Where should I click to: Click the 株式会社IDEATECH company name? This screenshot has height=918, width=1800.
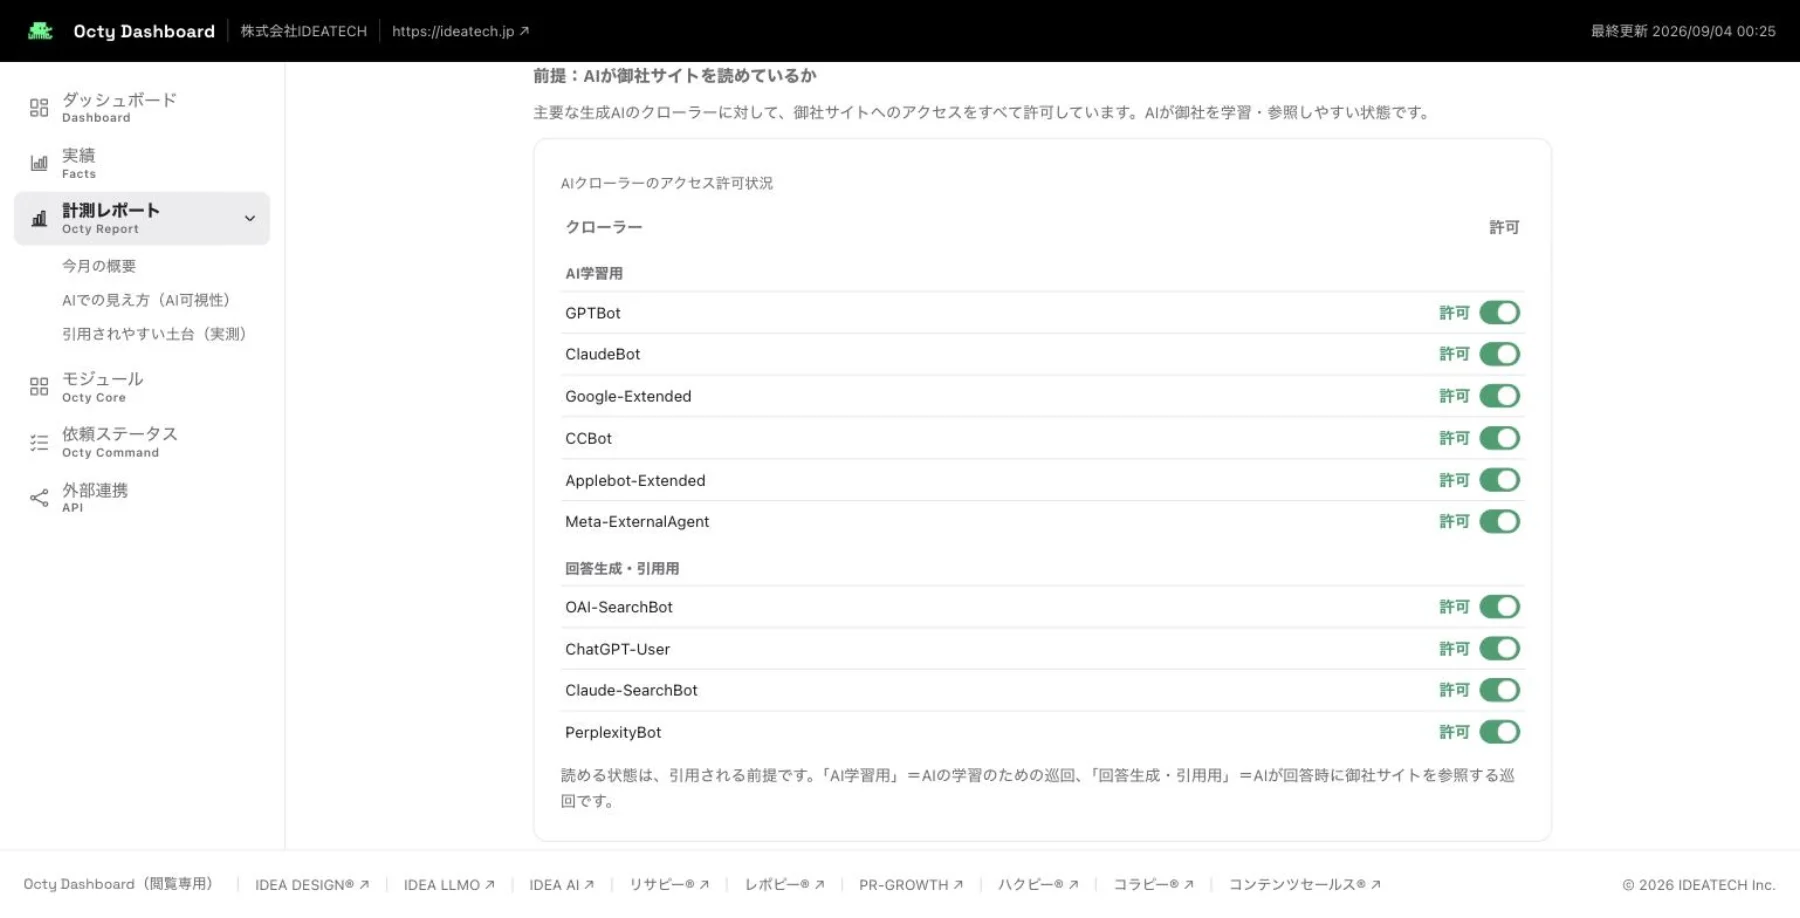[x=304, y=31]
